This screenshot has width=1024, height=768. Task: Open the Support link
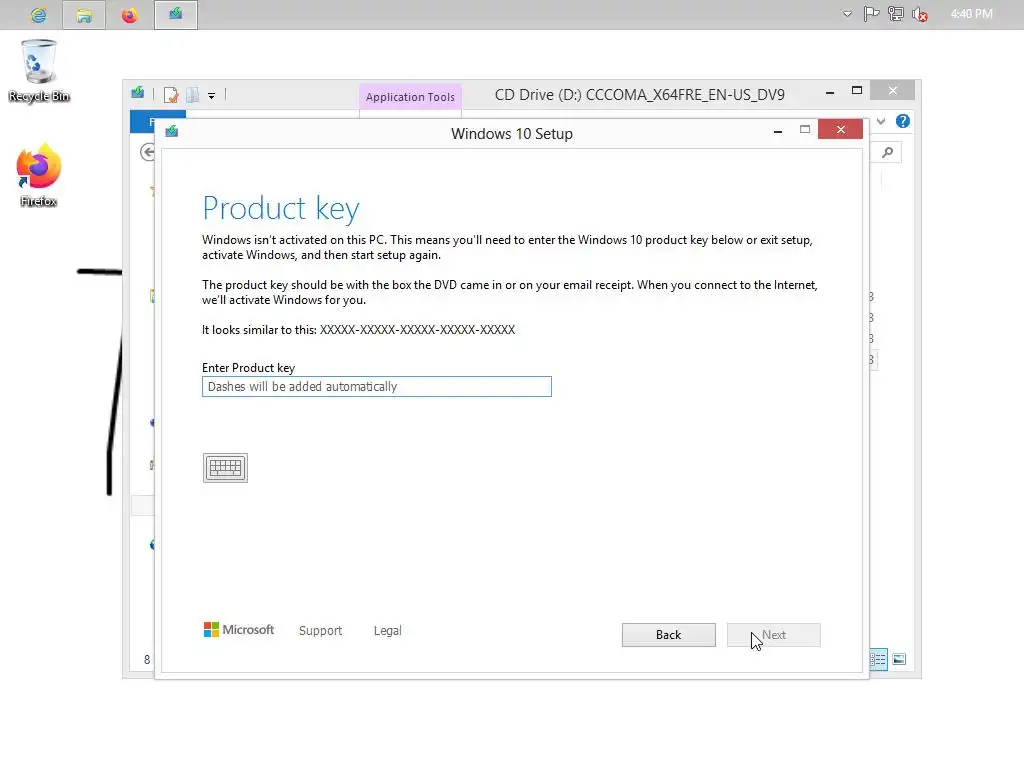(x=321, y=630)
